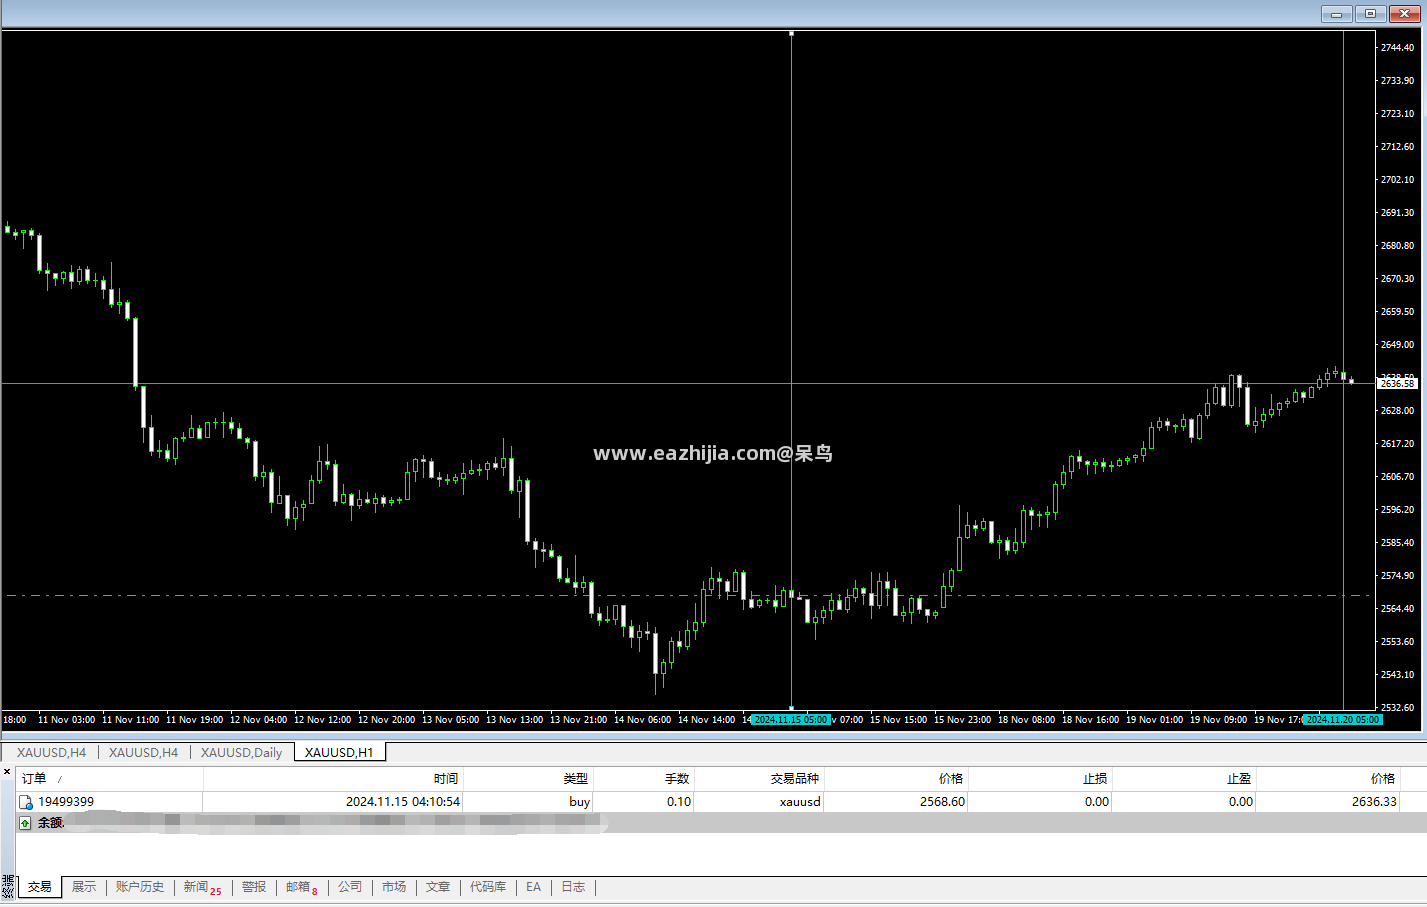Click the green arrow icon beside 余额
The image size is (1427, 907).
tap(26, 823)
